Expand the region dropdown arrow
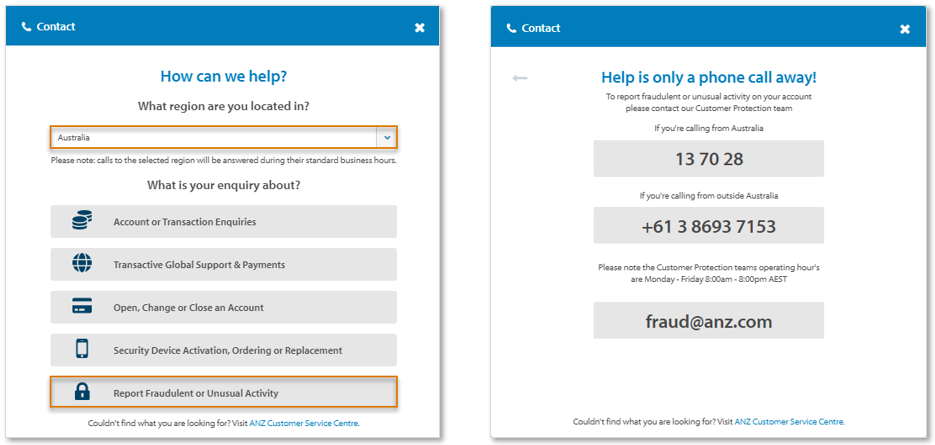This screenshot has height=445, width=935. (387, 137)
